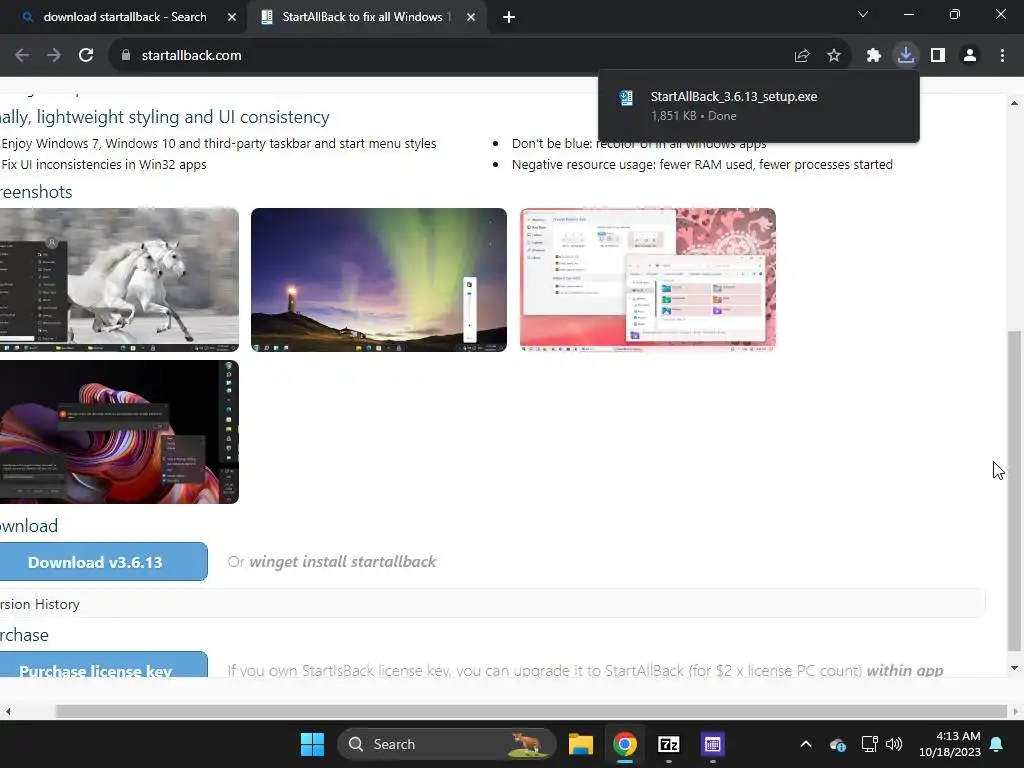This screenshot has width=1024, height=768.
Task: Open notifications via the bell icon
Action: [997, 744]
